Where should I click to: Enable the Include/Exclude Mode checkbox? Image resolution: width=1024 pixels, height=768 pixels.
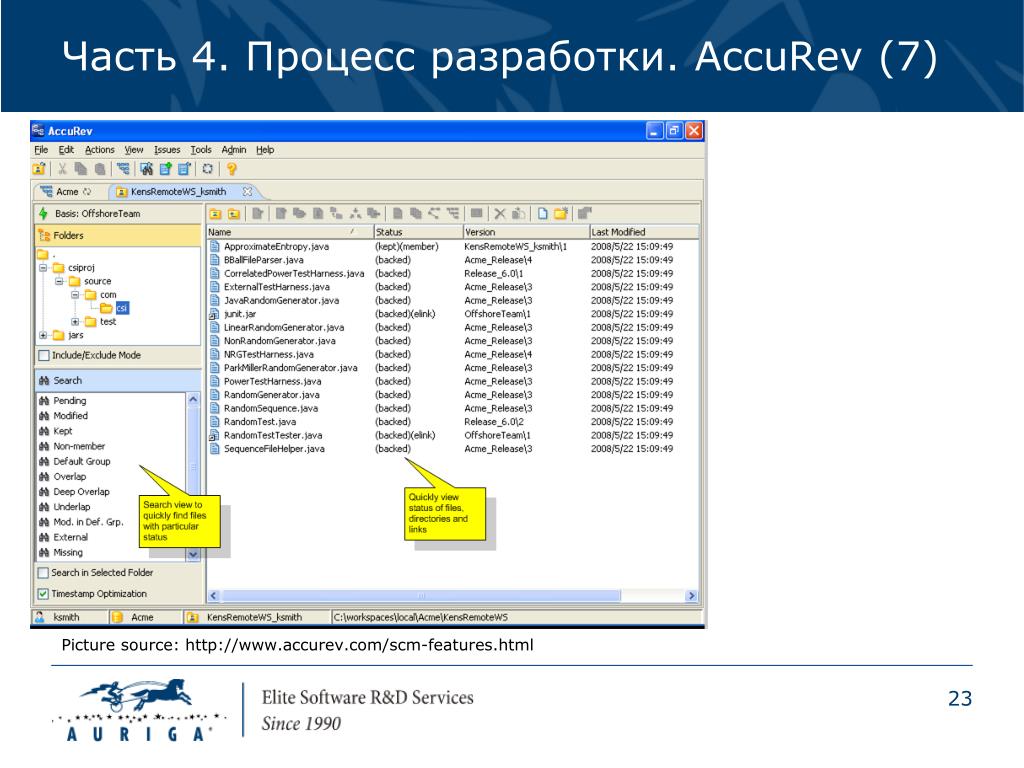44,355
